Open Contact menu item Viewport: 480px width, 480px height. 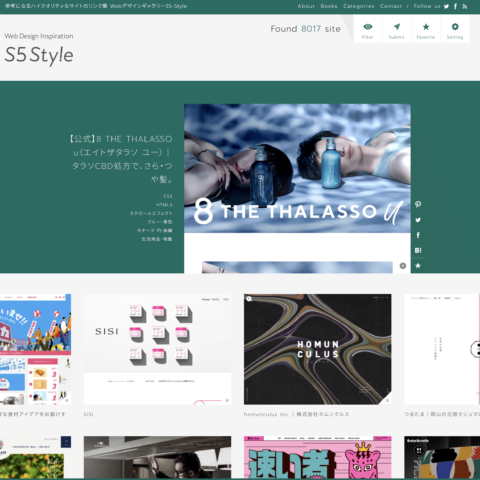[391, 6]
